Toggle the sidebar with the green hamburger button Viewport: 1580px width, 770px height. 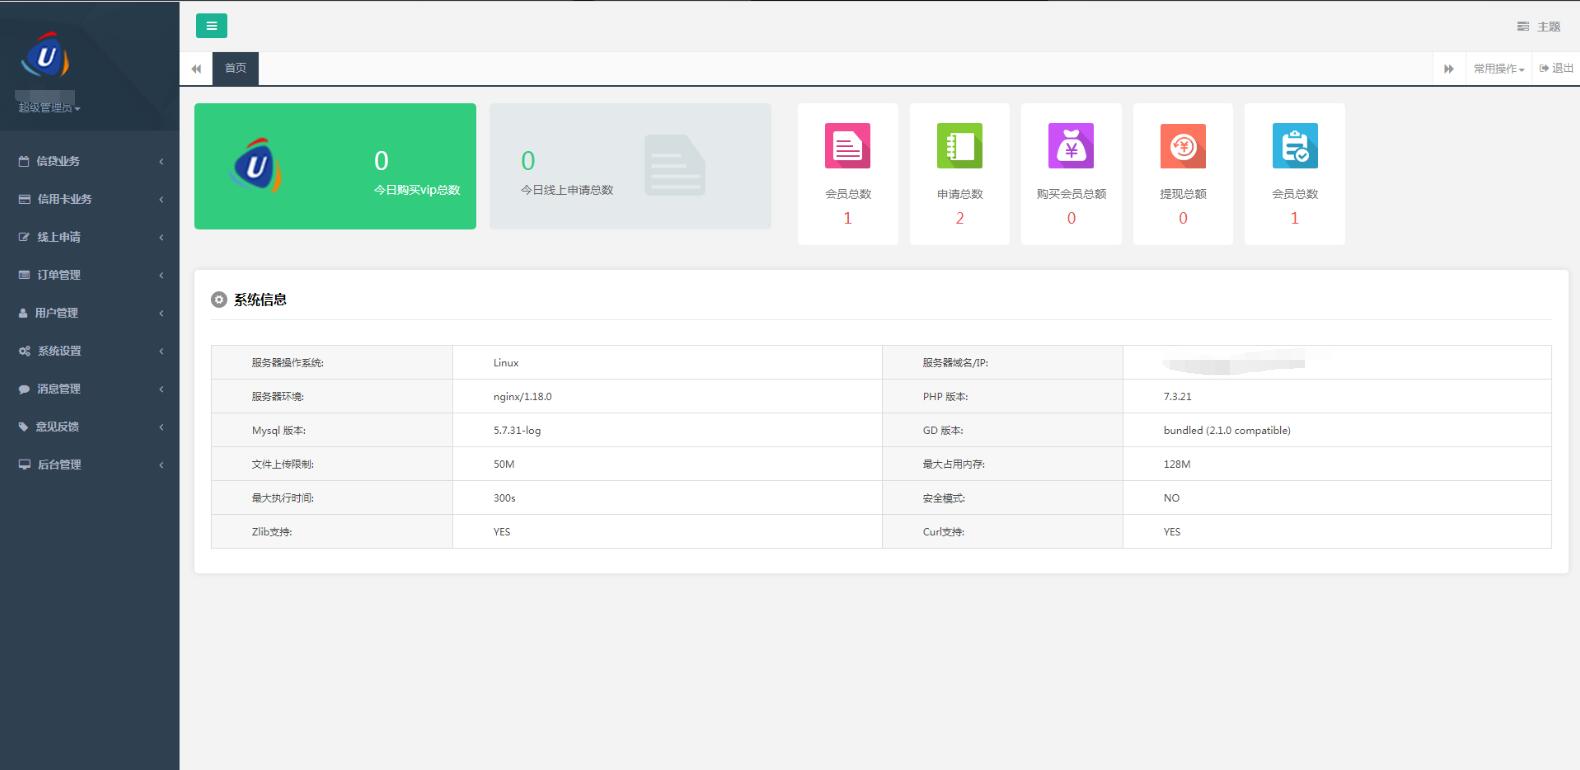point(211,26)
